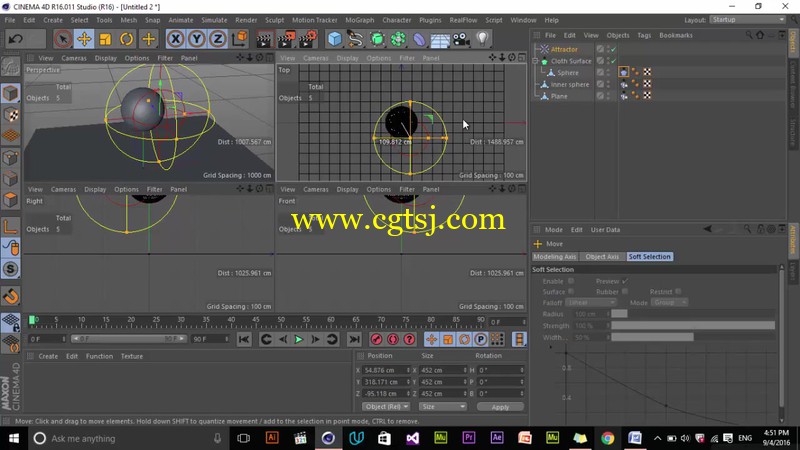Open Object (Rel) coordinate dropdown

(x=386, y=407)
